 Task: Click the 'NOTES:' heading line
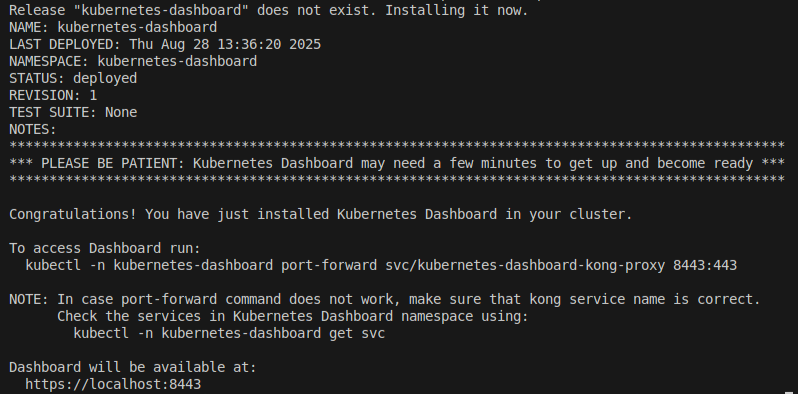(x=33, y=129)
